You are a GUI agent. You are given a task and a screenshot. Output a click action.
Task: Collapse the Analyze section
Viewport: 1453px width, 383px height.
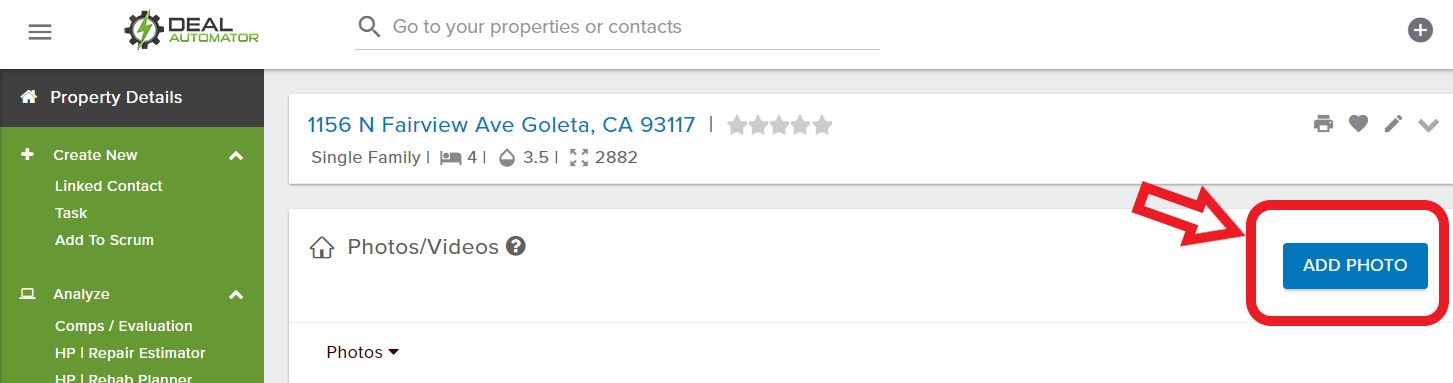coord(236,295)
